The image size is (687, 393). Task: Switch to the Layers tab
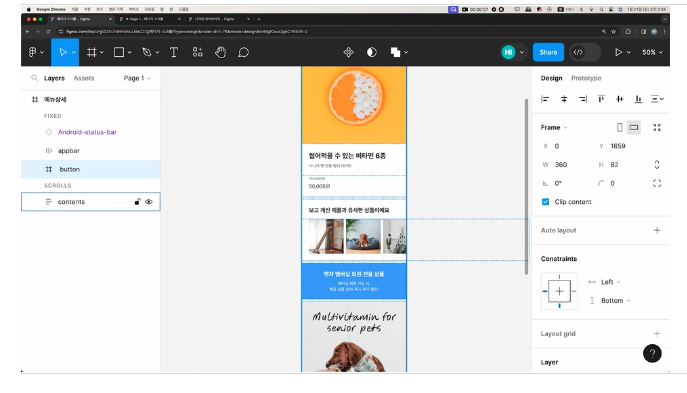[54, 78]
